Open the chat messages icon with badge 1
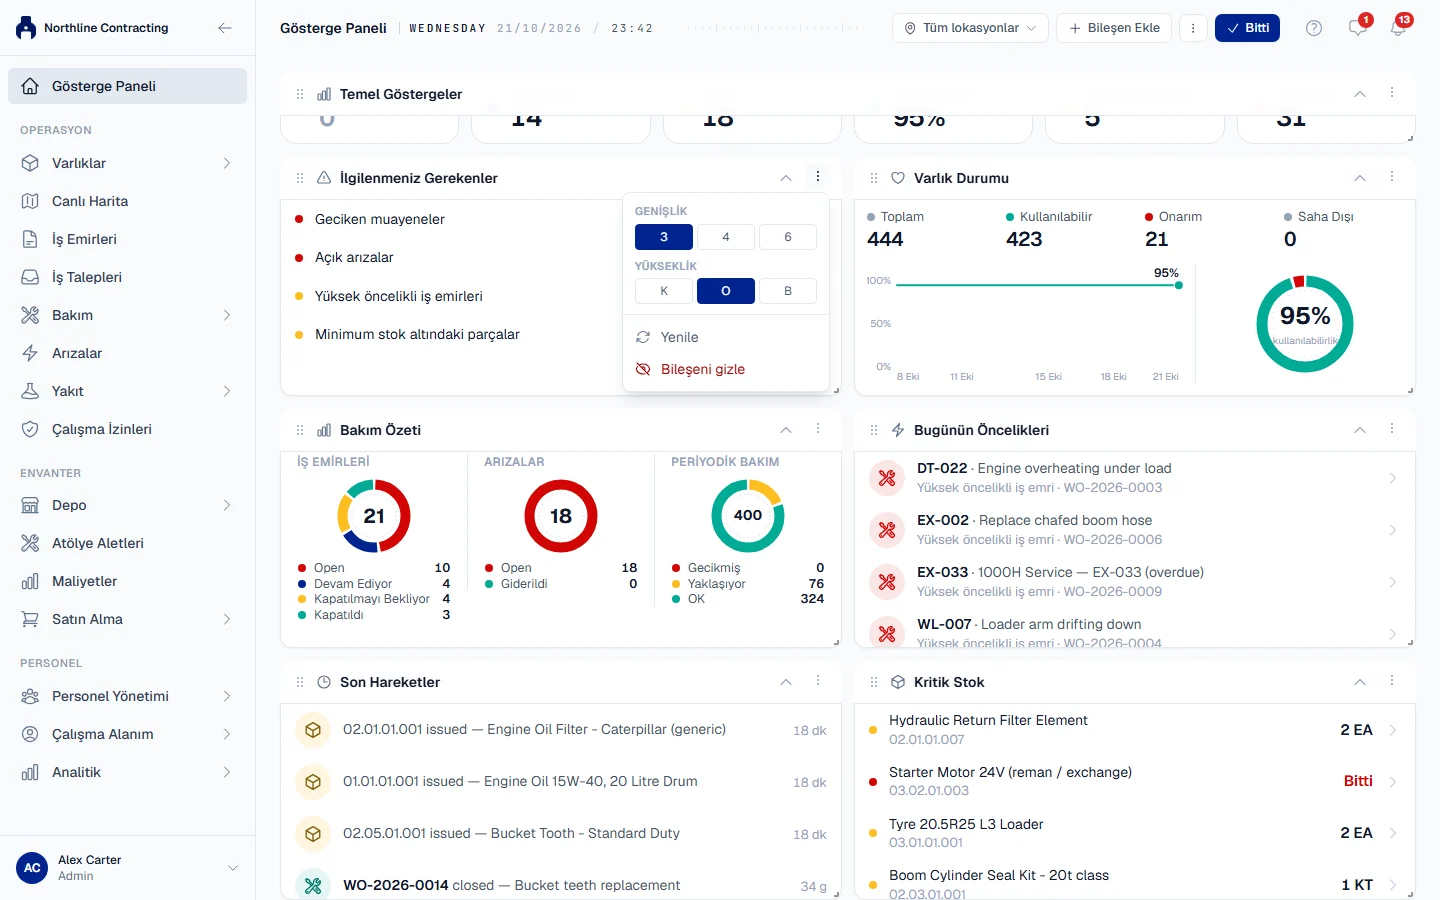 click(x=1358, y=27)
